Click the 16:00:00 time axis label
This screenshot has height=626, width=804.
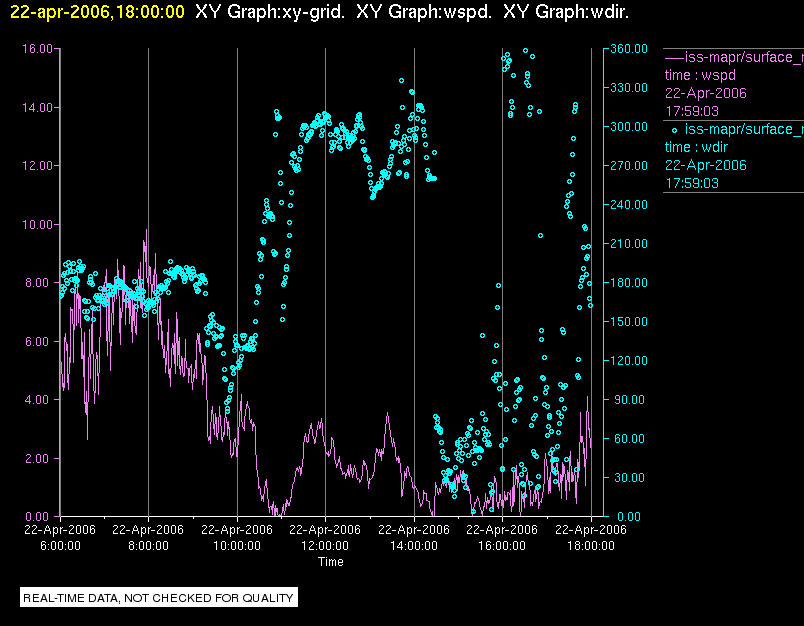click(502, 546)
